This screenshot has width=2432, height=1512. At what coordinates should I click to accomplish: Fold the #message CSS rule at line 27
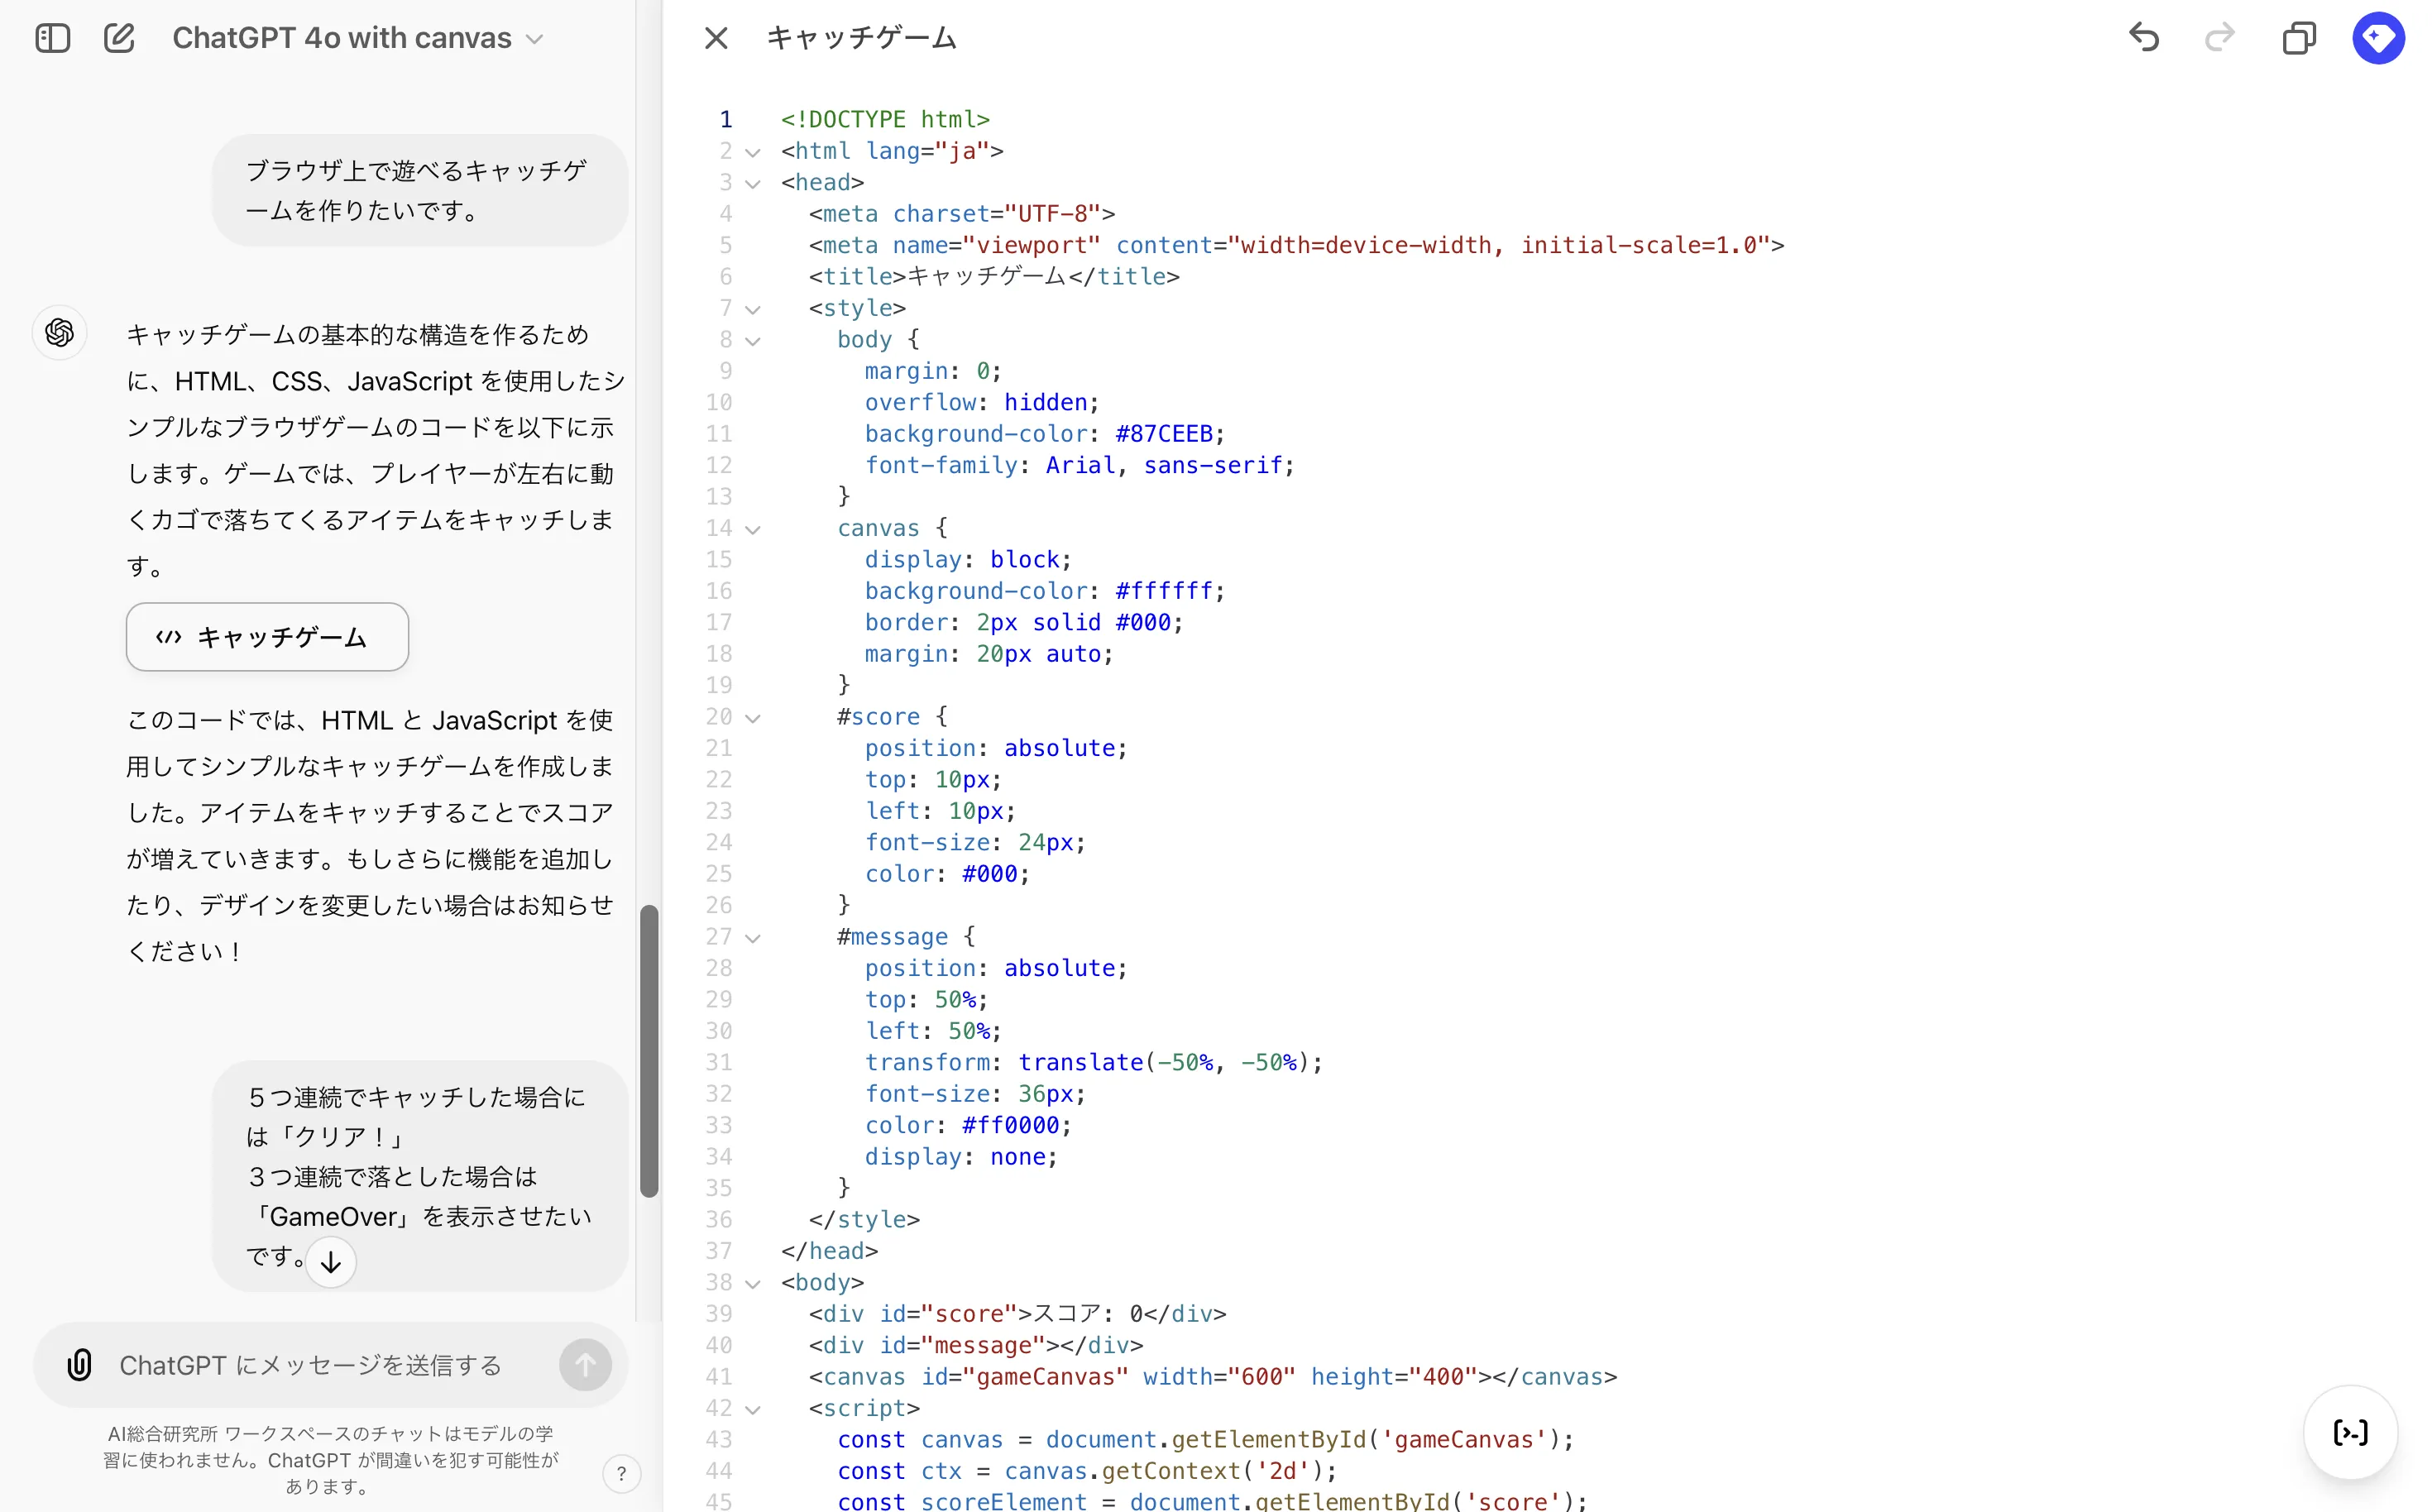[x=754, y=937]
